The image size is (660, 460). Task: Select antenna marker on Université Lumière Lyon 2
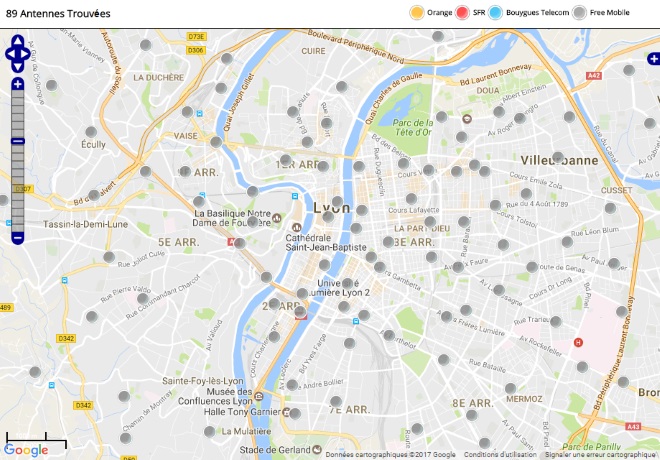coord(347,283)
